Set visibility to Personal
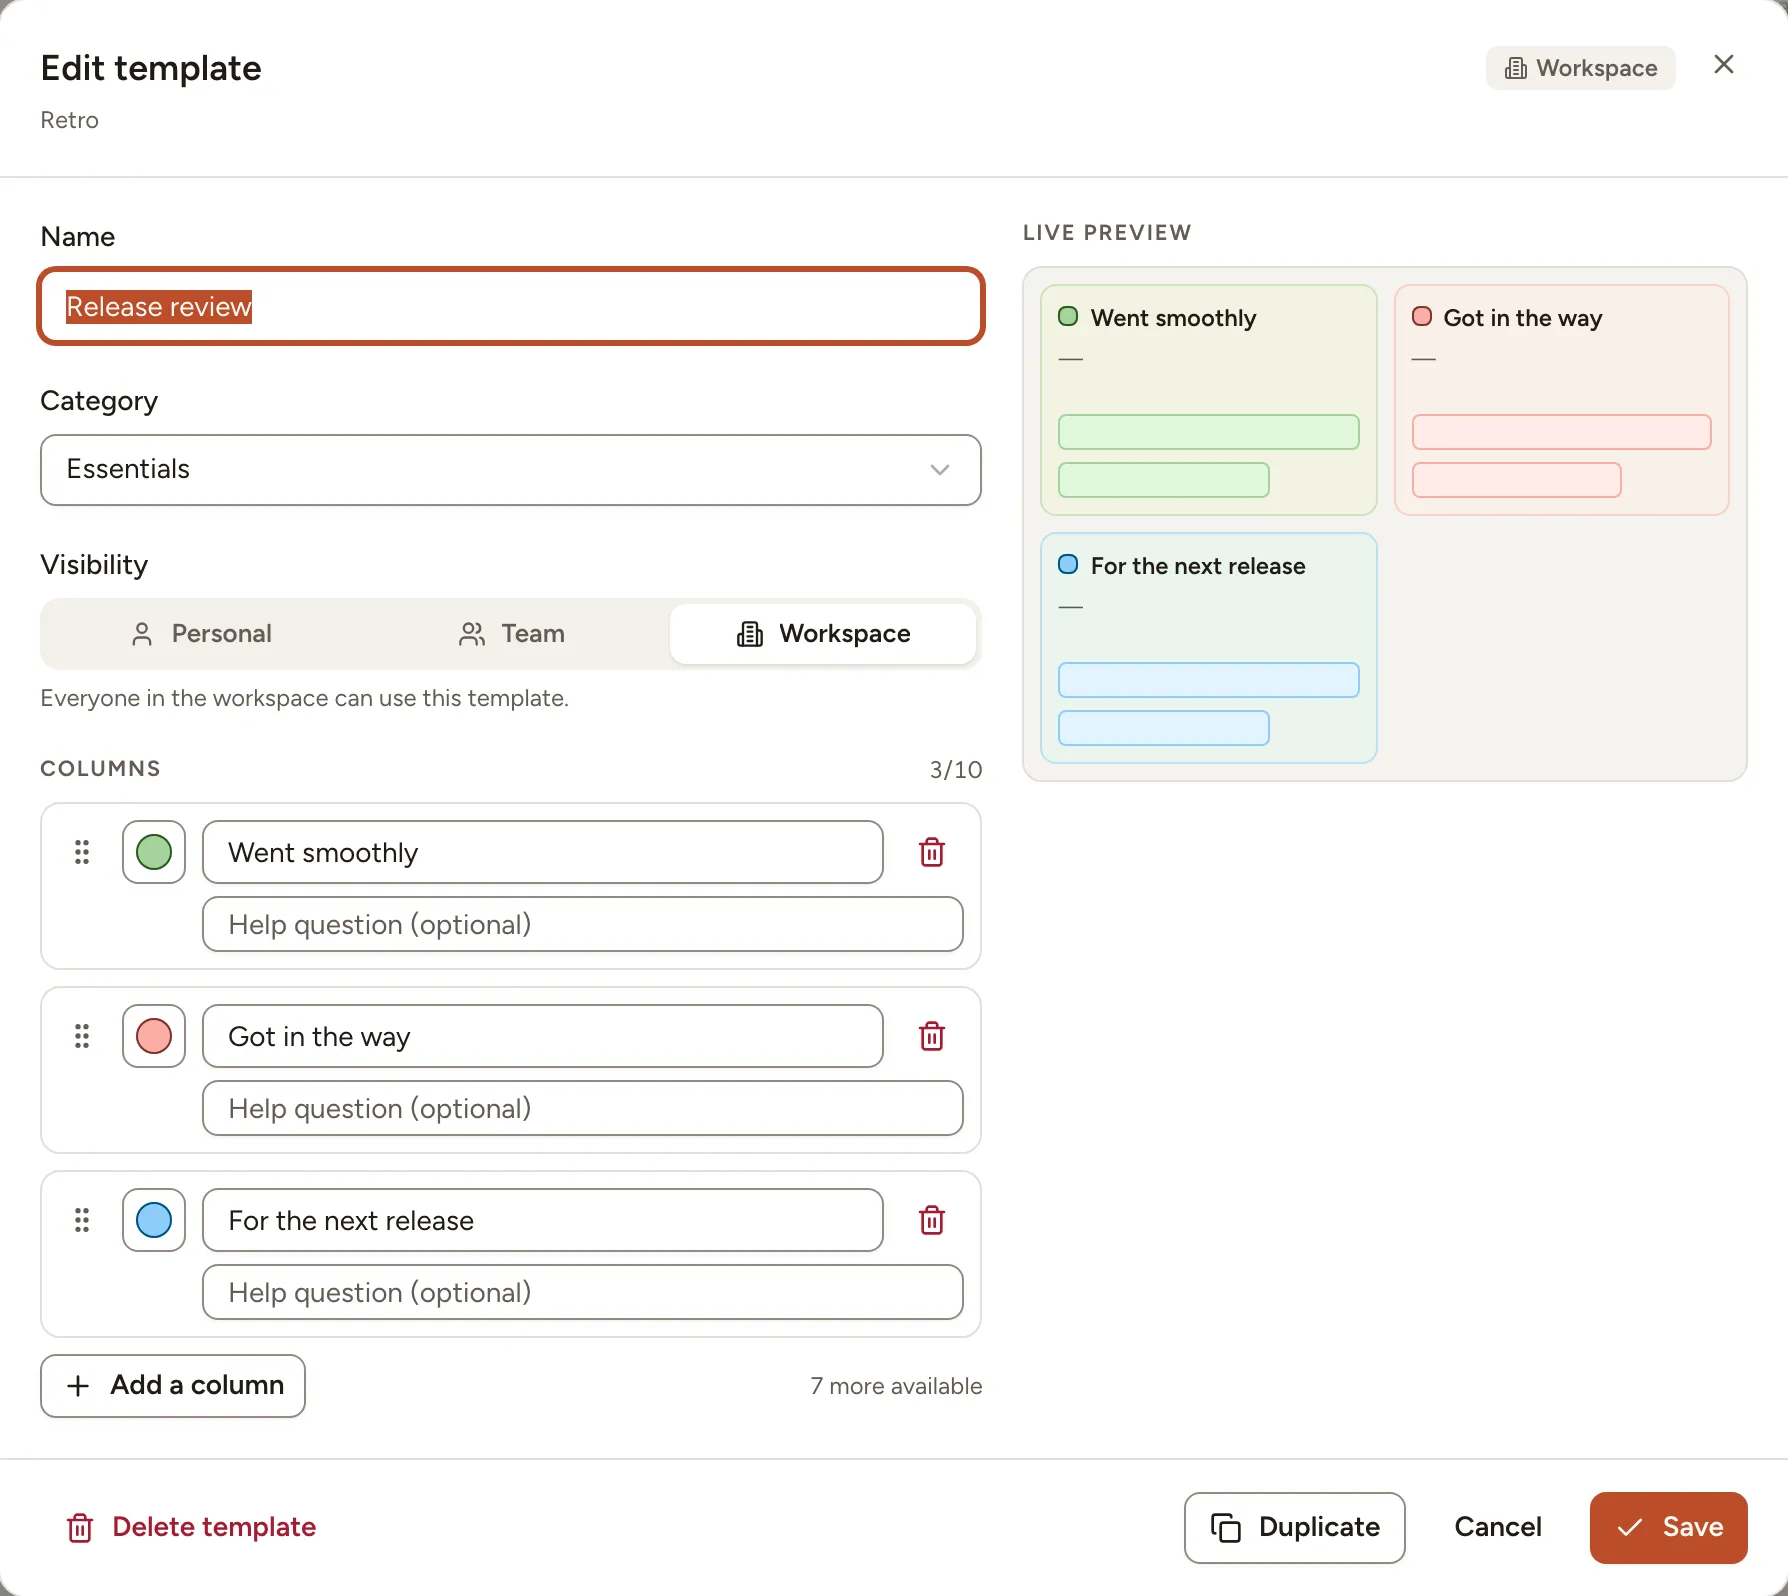The image size is (1788, 1596). 201,634
